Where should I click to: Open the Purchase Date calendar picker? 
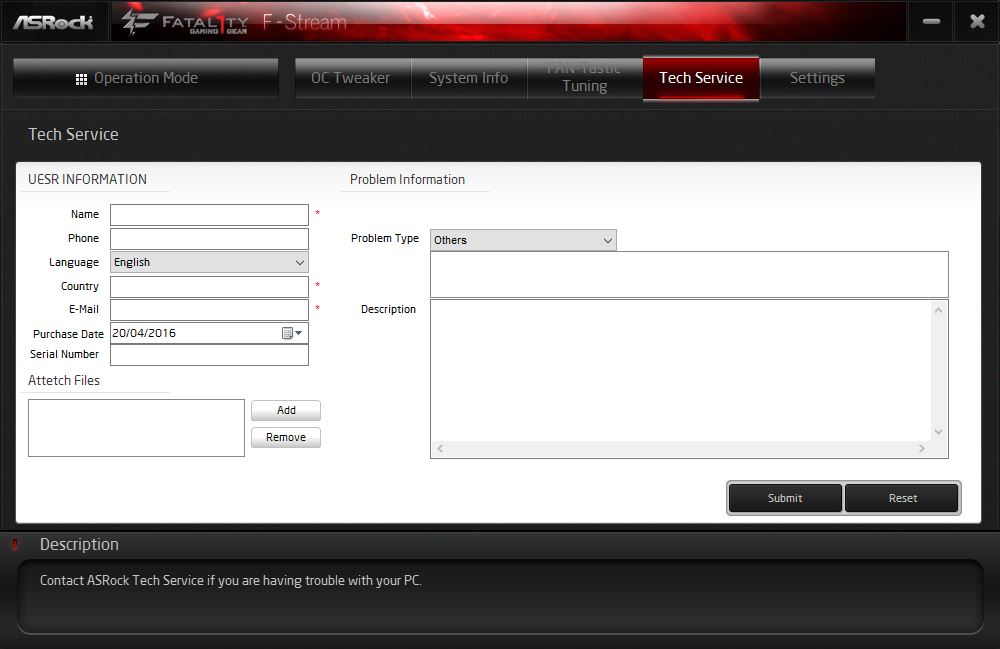(x=292, y=333)
